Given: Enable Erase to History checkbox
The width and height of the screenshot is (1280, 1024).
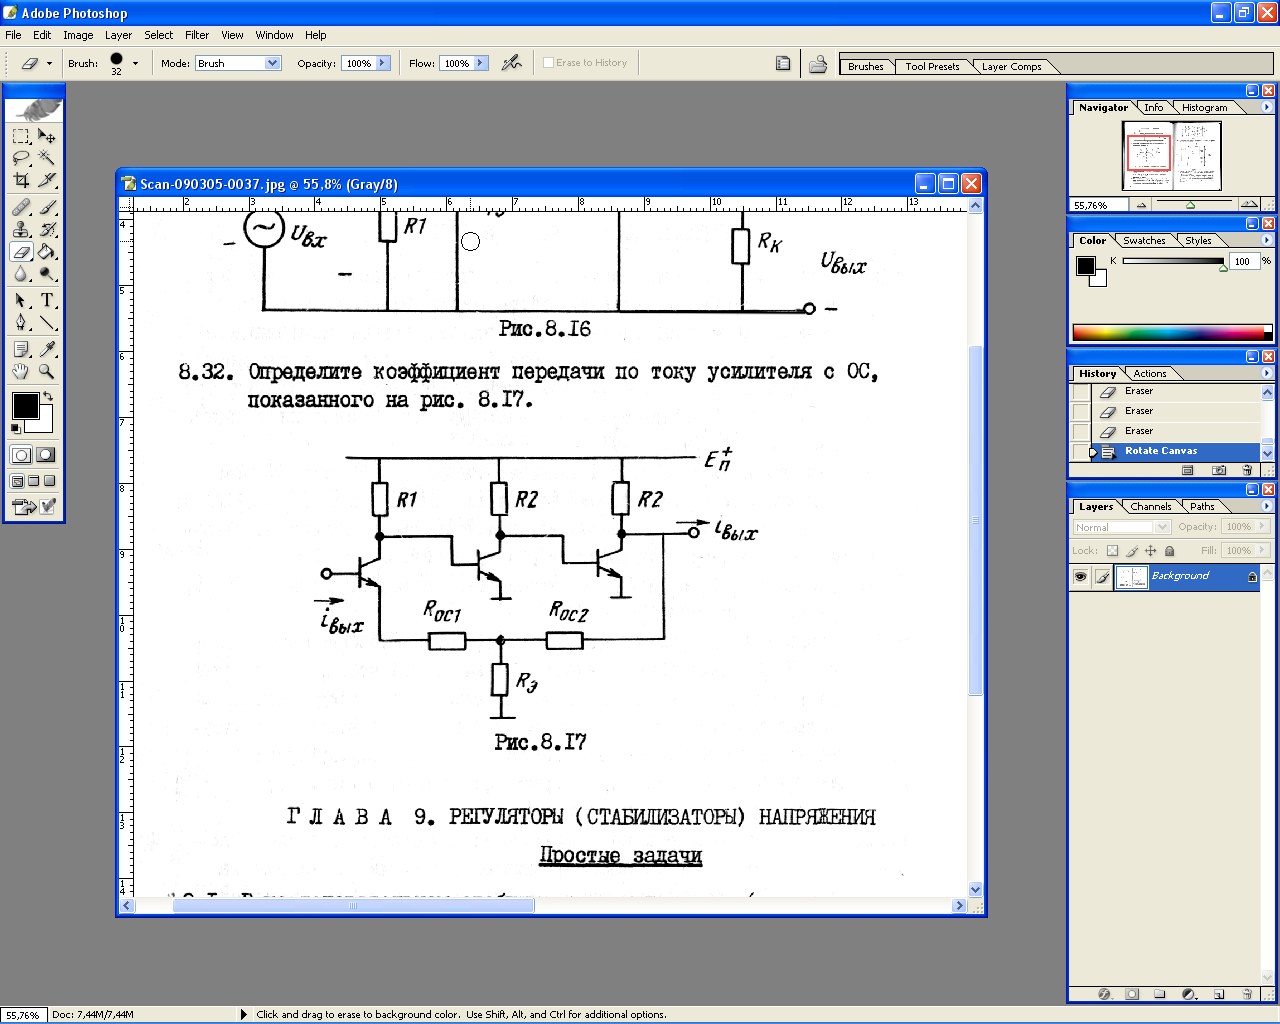Looking at the screenshot, I should [x=548, y=63].
